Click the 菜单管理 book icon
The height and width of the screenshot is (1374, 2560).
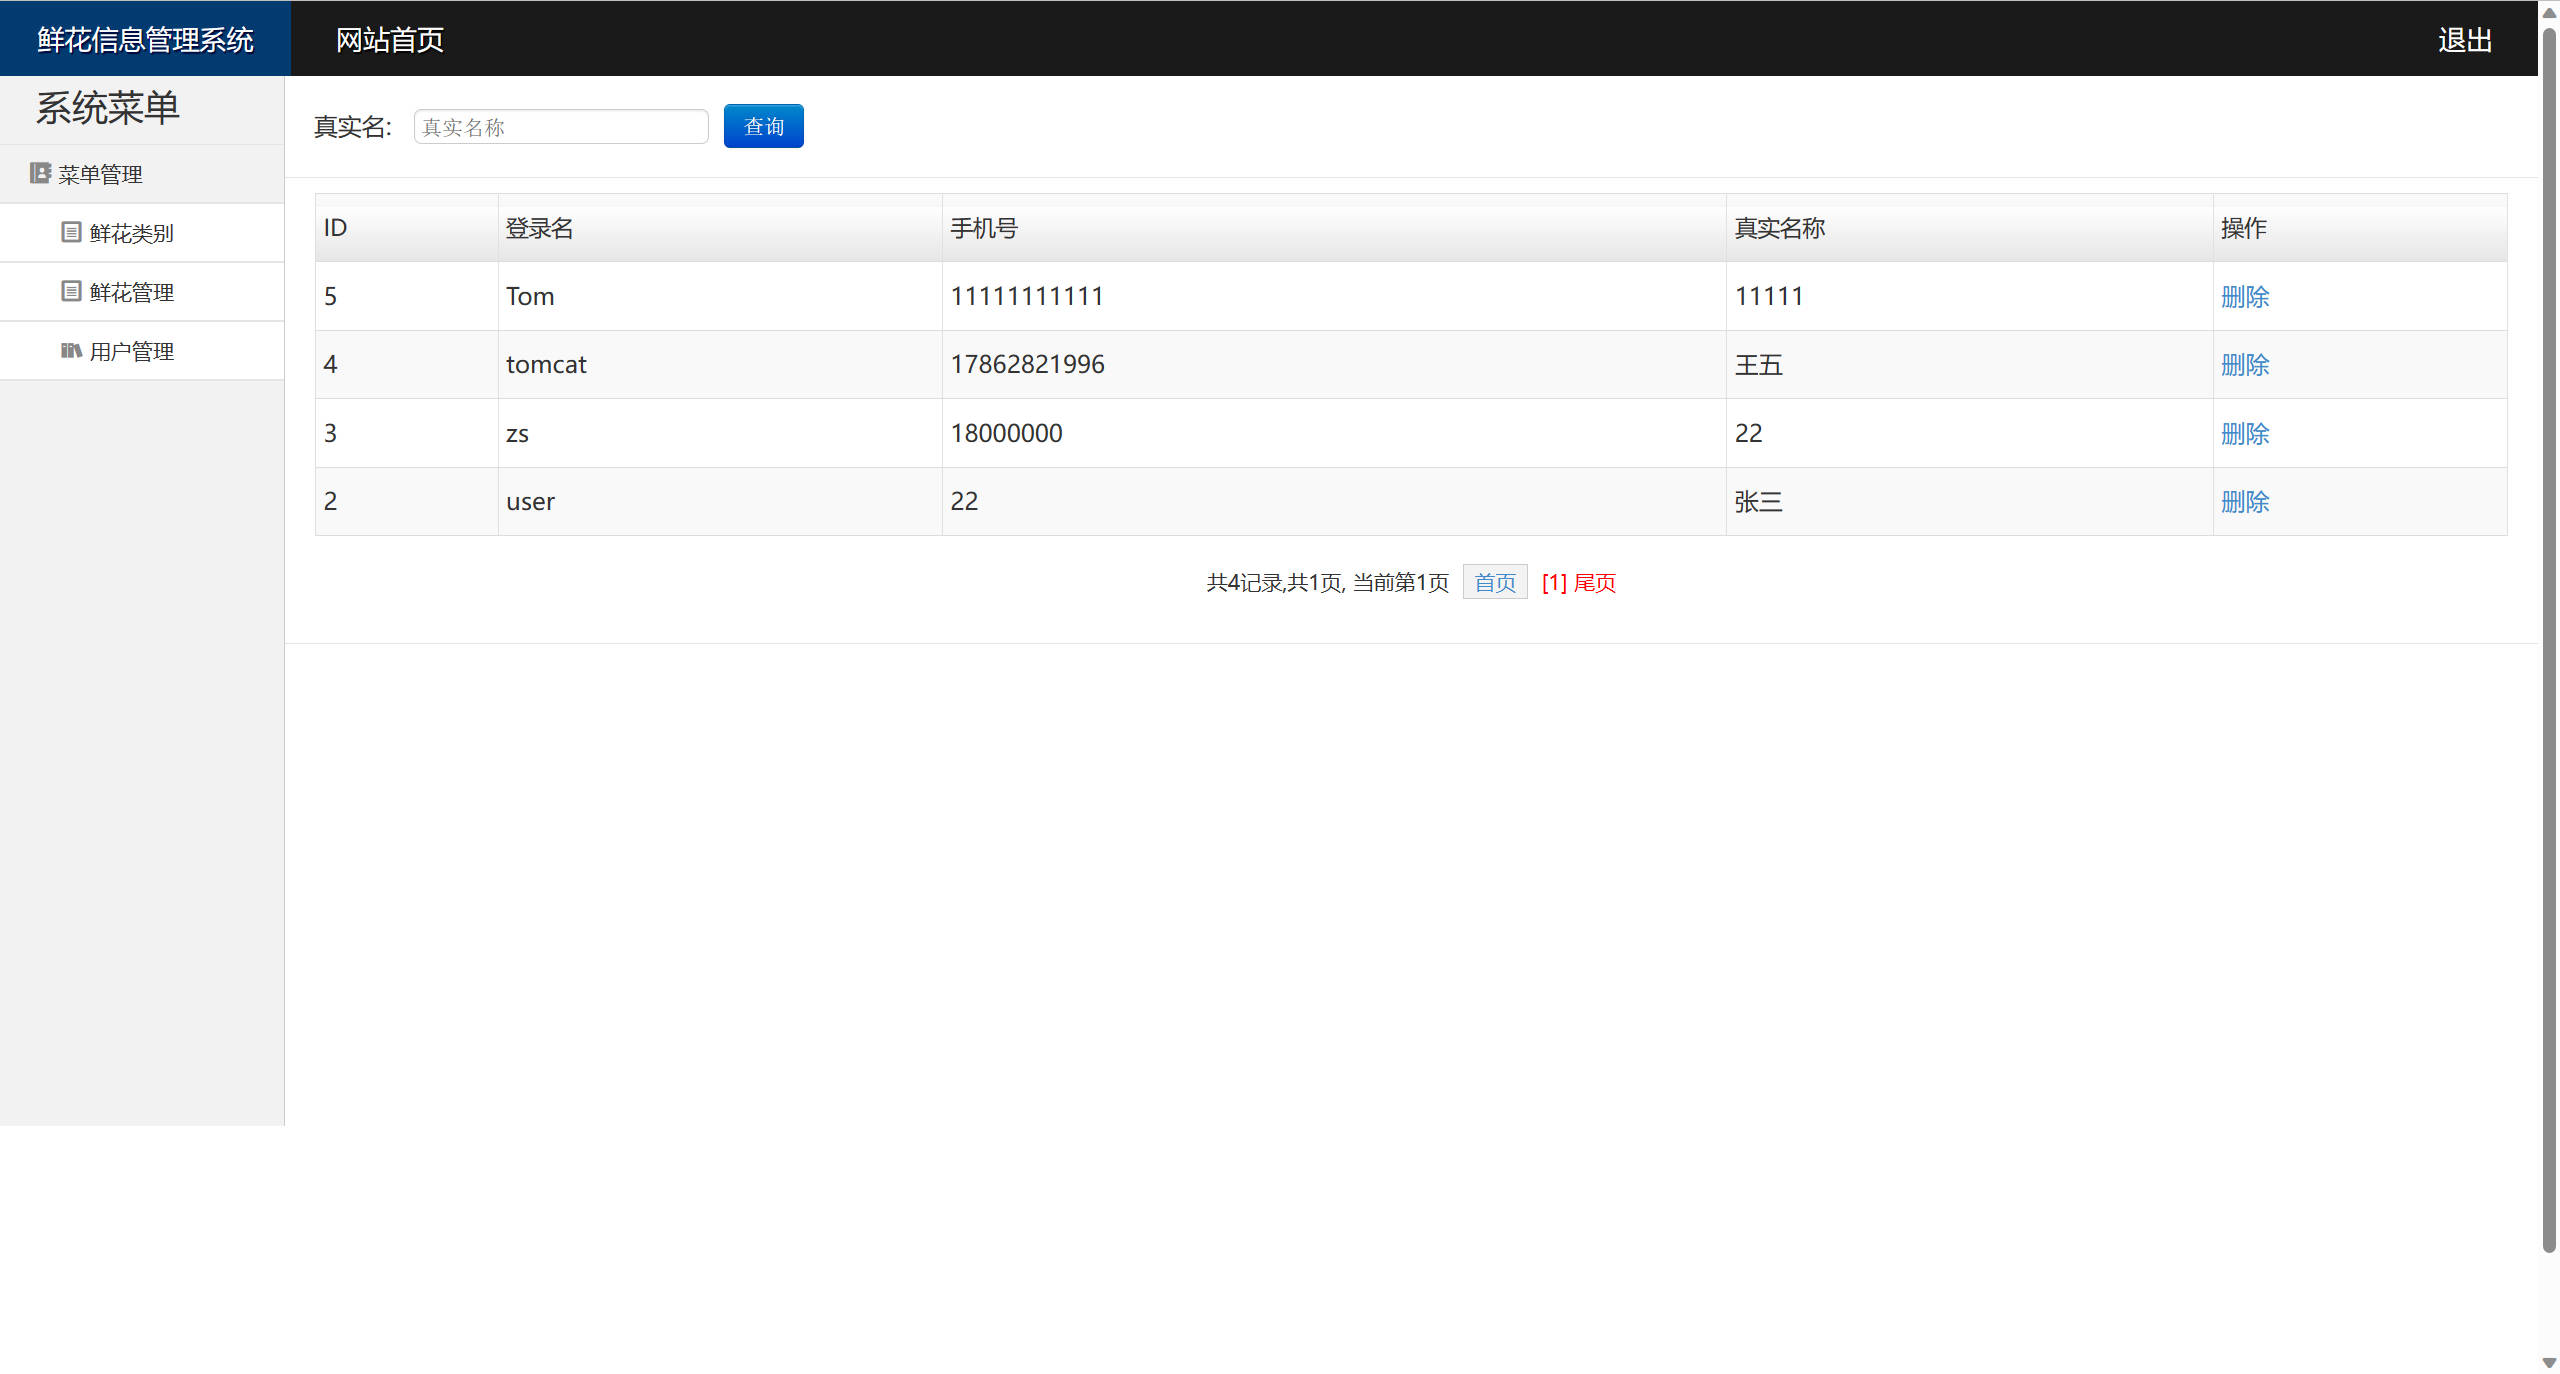point(40,173)
